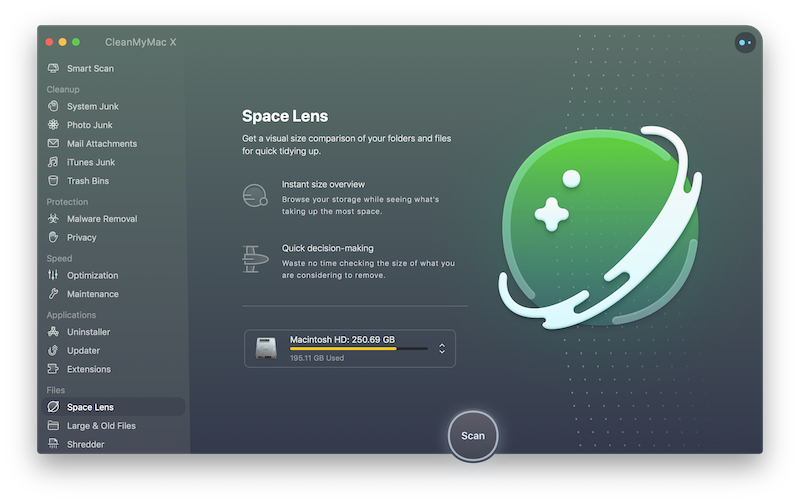
Task: Click the assistant dots icon top right
Action: pyautogui.click(x=745, y=43)
